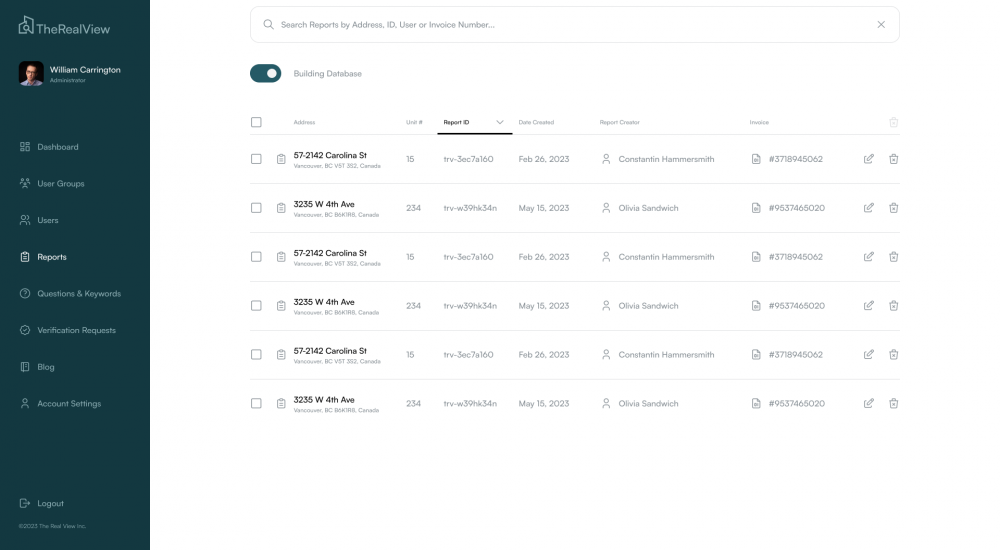Select the checkbox in the last report row

(x=256, y=404)
